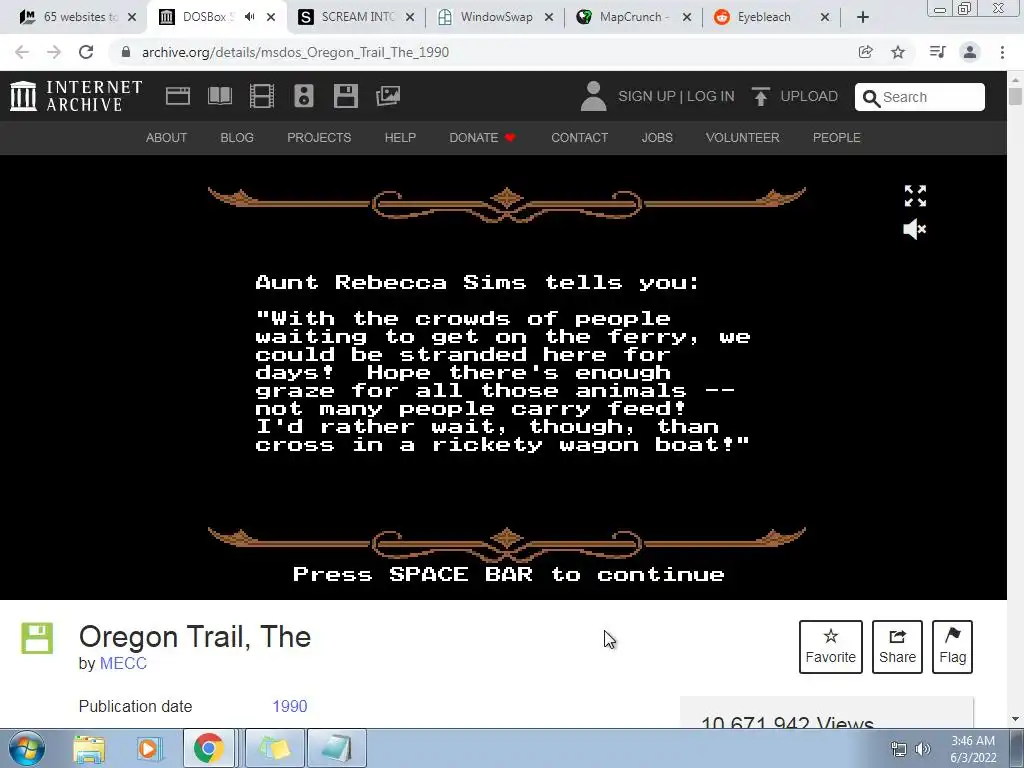This screenshot has width=1024, height=768.
Task: Open the Web (Wayback Machine) icon
Action: (178, 96)
